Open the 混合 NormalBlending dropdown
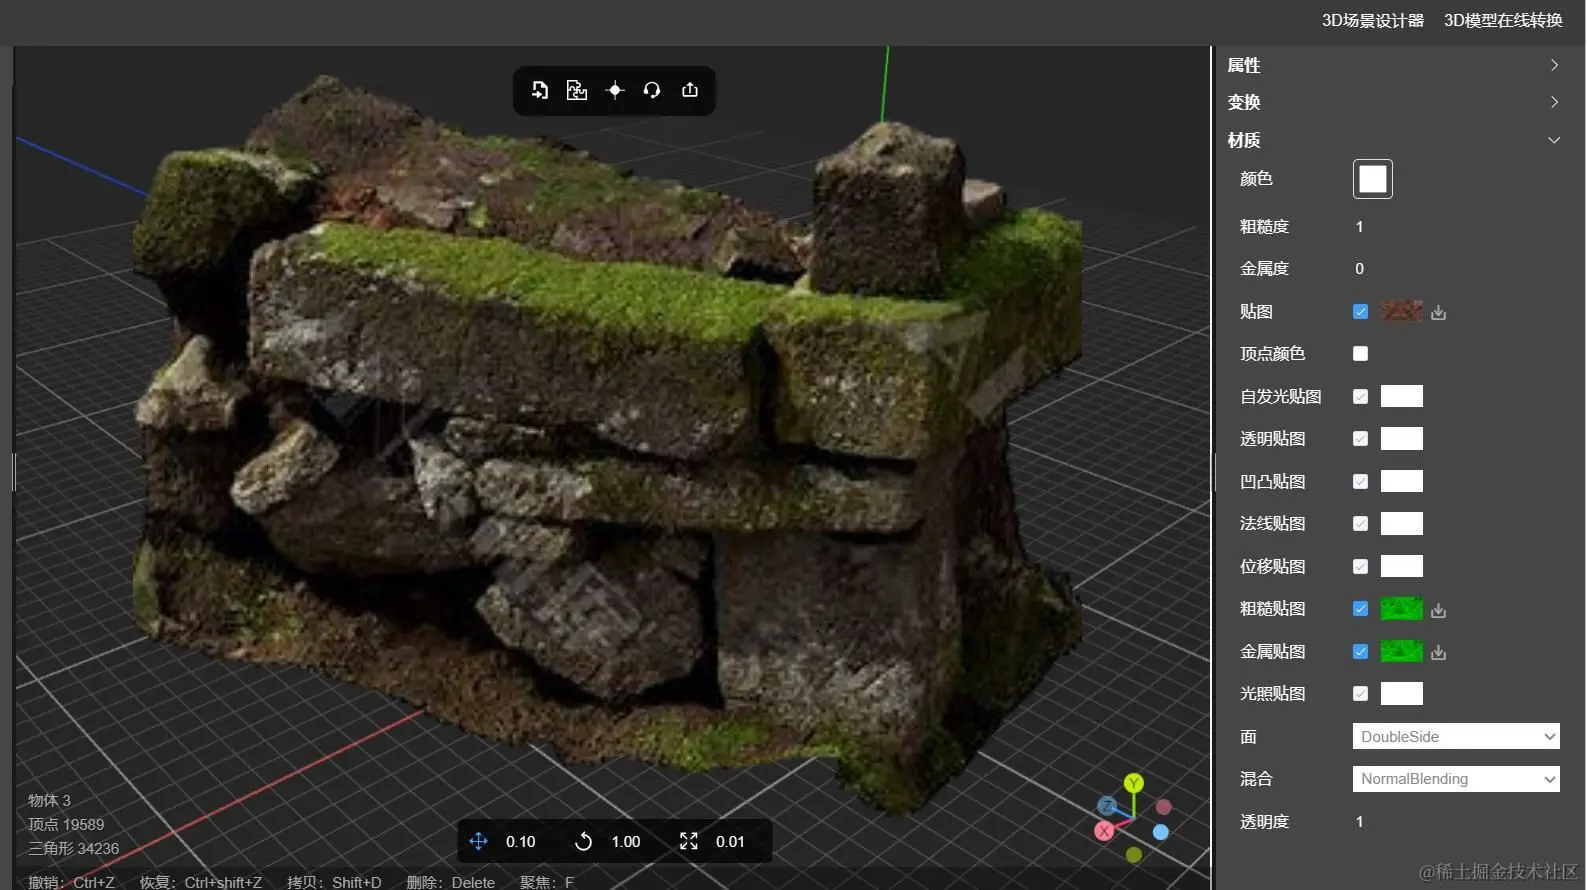 pyautogui.click(x=1455, y=779)
